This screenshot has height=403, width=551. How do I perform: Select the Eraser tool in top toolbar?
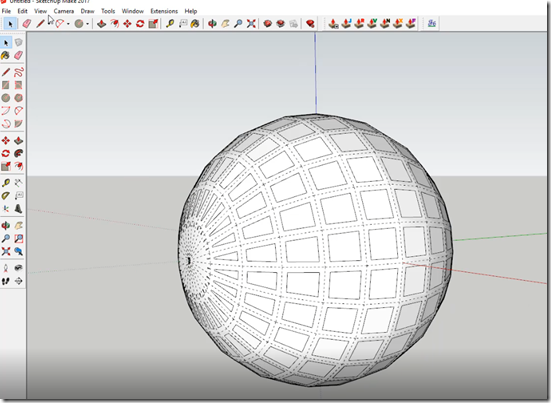(x=27, y=24)
